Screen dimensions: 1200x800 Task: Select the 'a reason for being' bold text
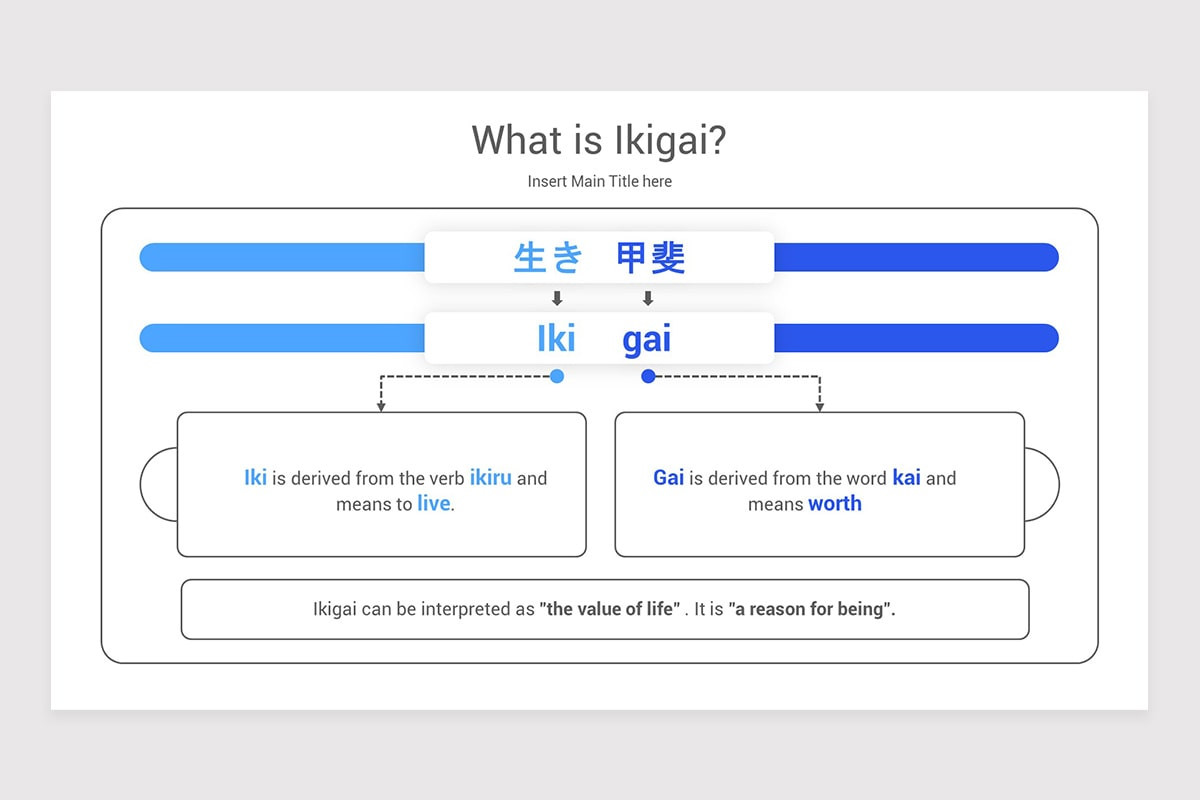tap(811, 609)
